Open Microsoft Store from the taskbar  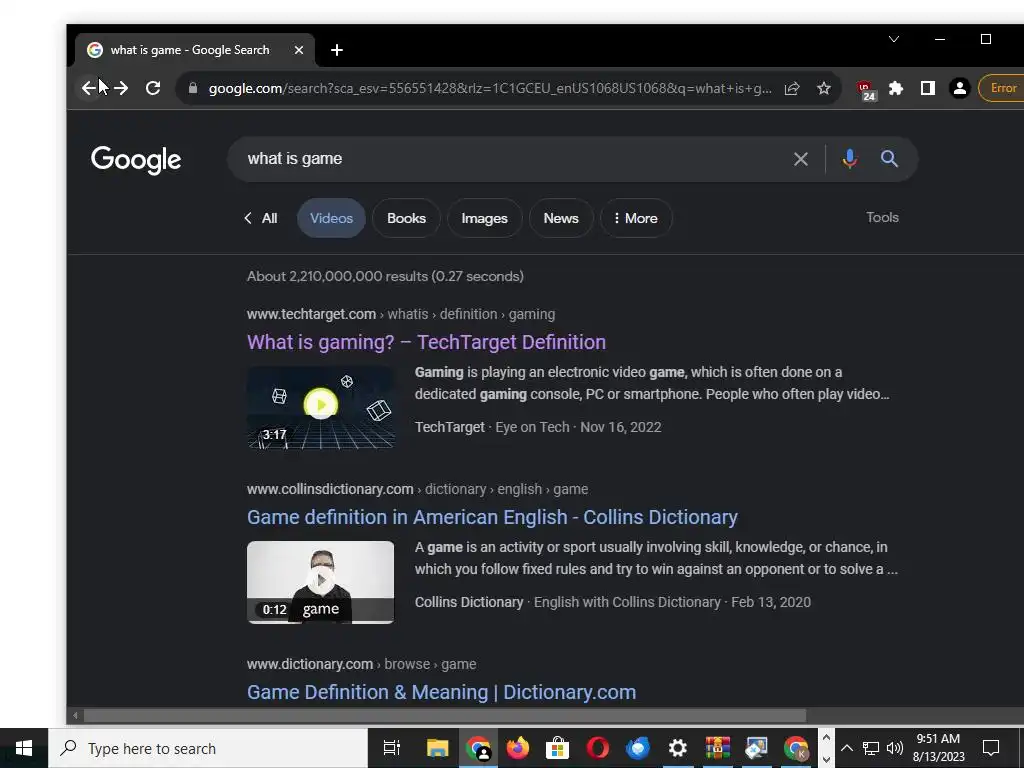click(x=558, y=748)
